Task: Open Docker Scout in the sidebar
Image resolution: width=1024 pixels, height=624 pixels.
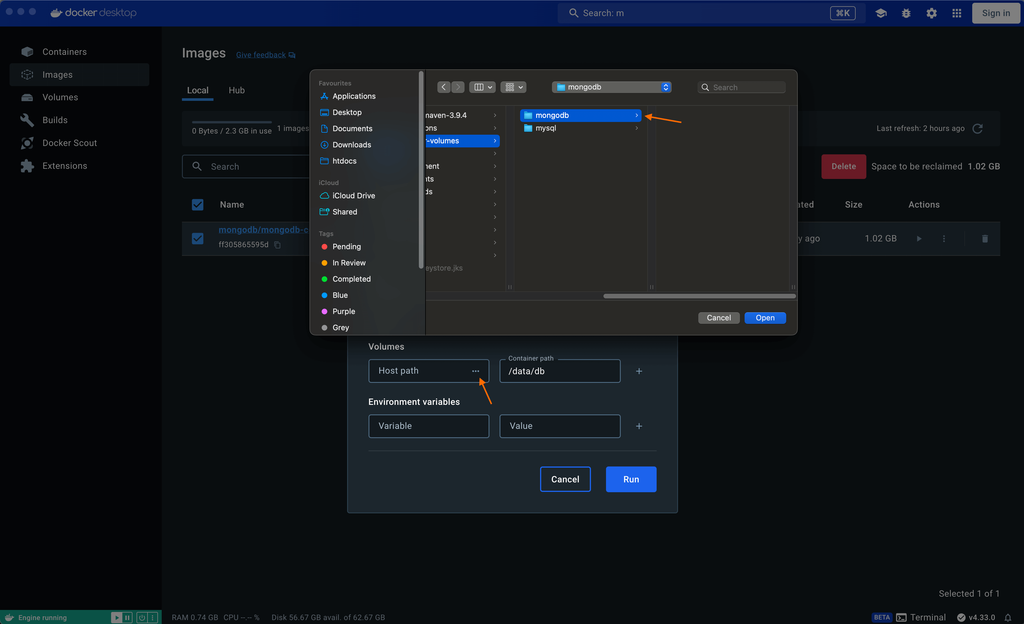Action: click(69, 143)
